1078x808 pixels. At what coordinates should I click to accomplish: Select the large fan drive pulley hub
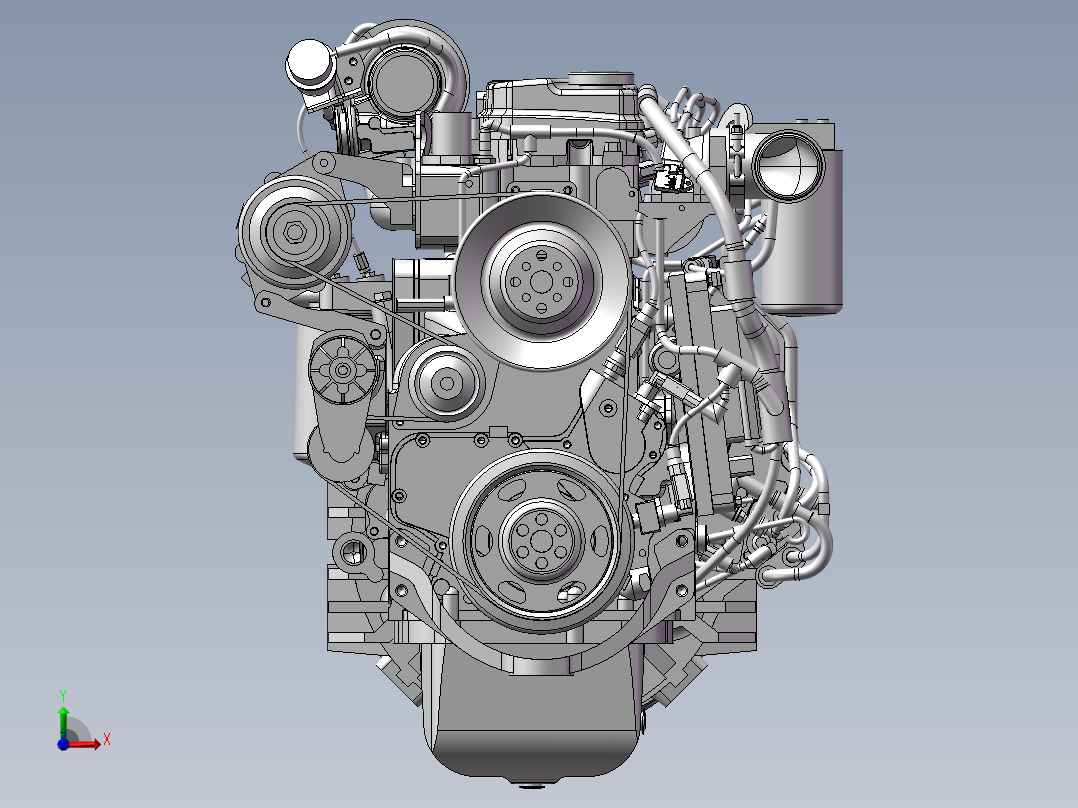point(542,281)
